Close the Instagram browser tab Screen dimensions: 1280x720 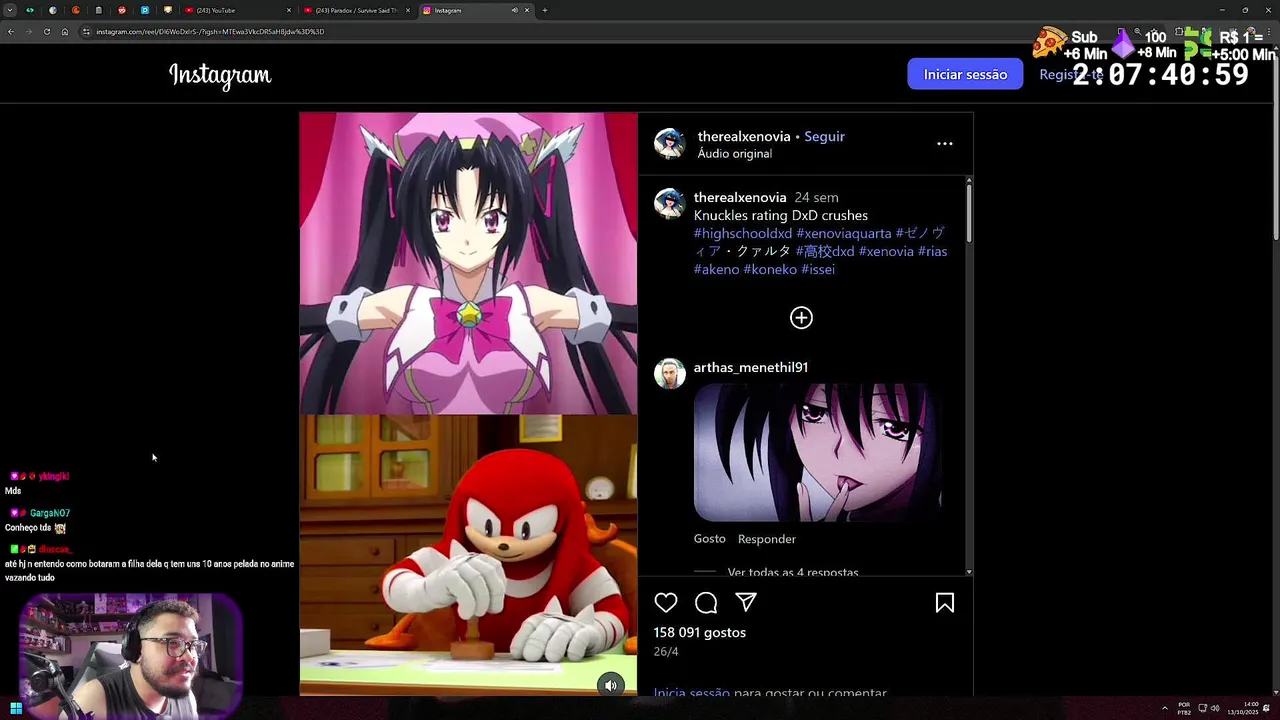click(527, 10)
